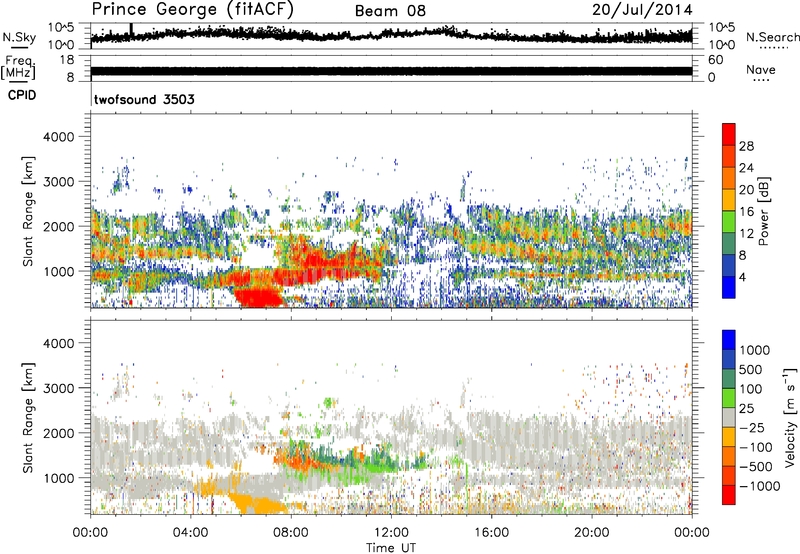Click the 'Nave' legend label
The image size is (800, 554).
761,69
